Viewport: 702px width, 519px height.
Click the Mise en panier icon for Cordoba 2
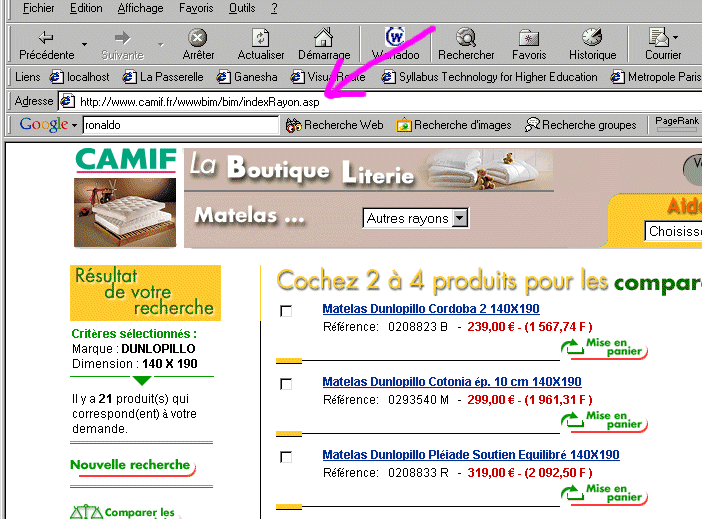pyautogui.click(x=604, y=348)
